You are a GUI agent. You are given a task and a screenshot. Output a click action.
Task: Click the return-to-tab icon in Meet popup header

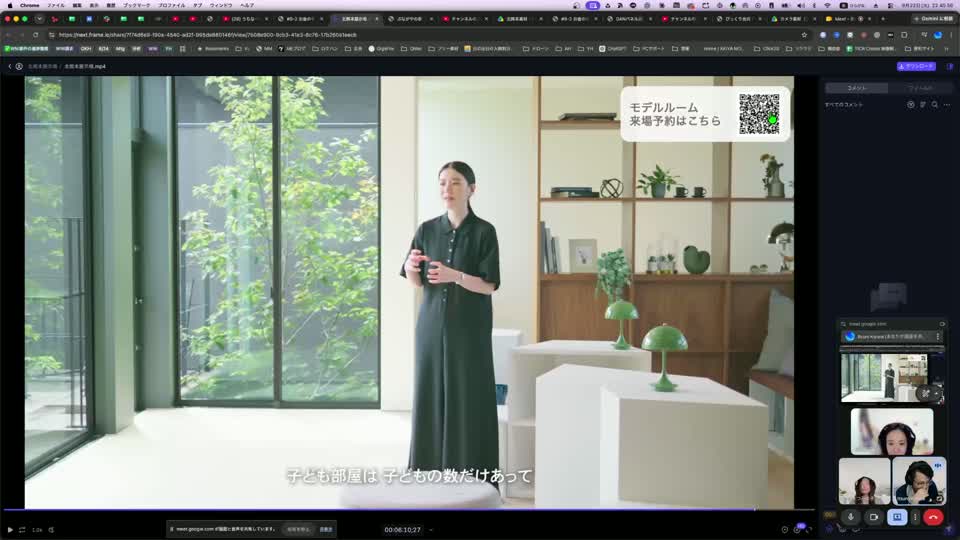(942, 324)
